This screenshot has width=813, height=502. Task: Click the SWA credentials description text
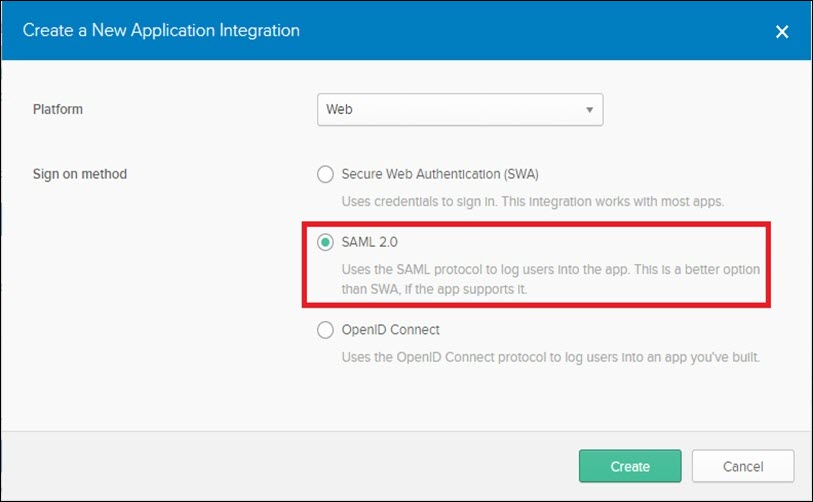(532, 202)
